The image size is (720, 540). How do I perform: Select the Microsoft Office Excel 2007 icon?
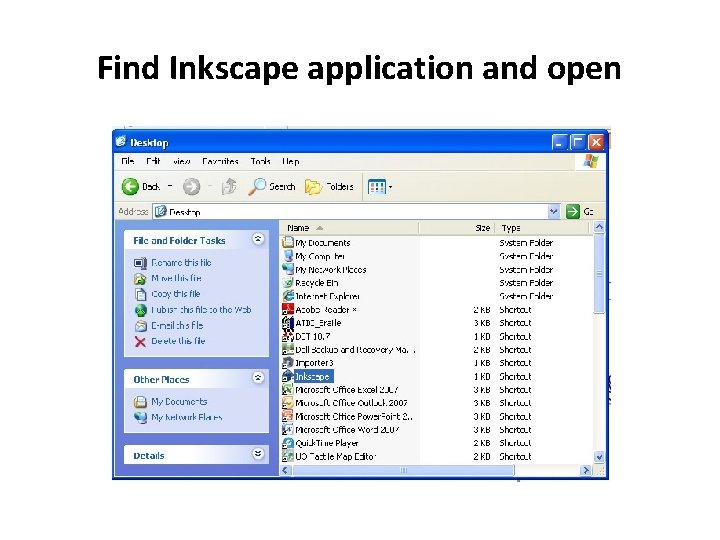288,389
